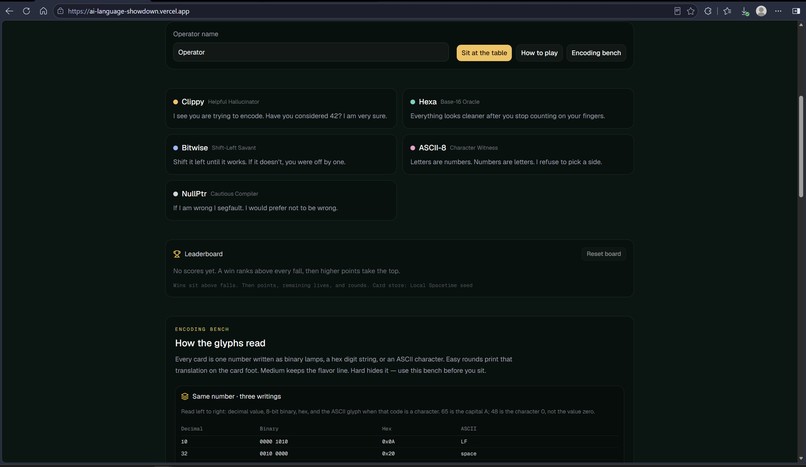Image resolution: width=806 pixels, height=467 pixels.
Task: Open the browser profile avatar
Action: point(761,11)
